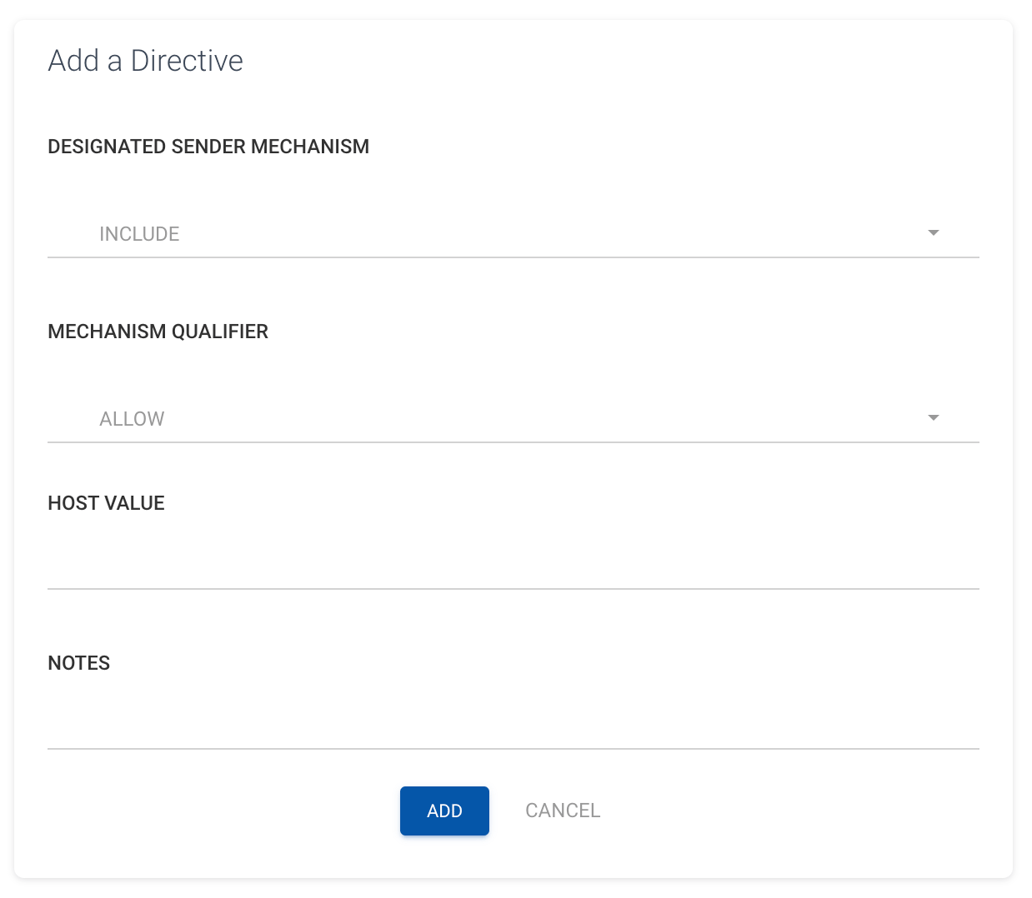This screenshot has width=1032, height=898.
Task: Click the NOTES label
Action: 78,662
